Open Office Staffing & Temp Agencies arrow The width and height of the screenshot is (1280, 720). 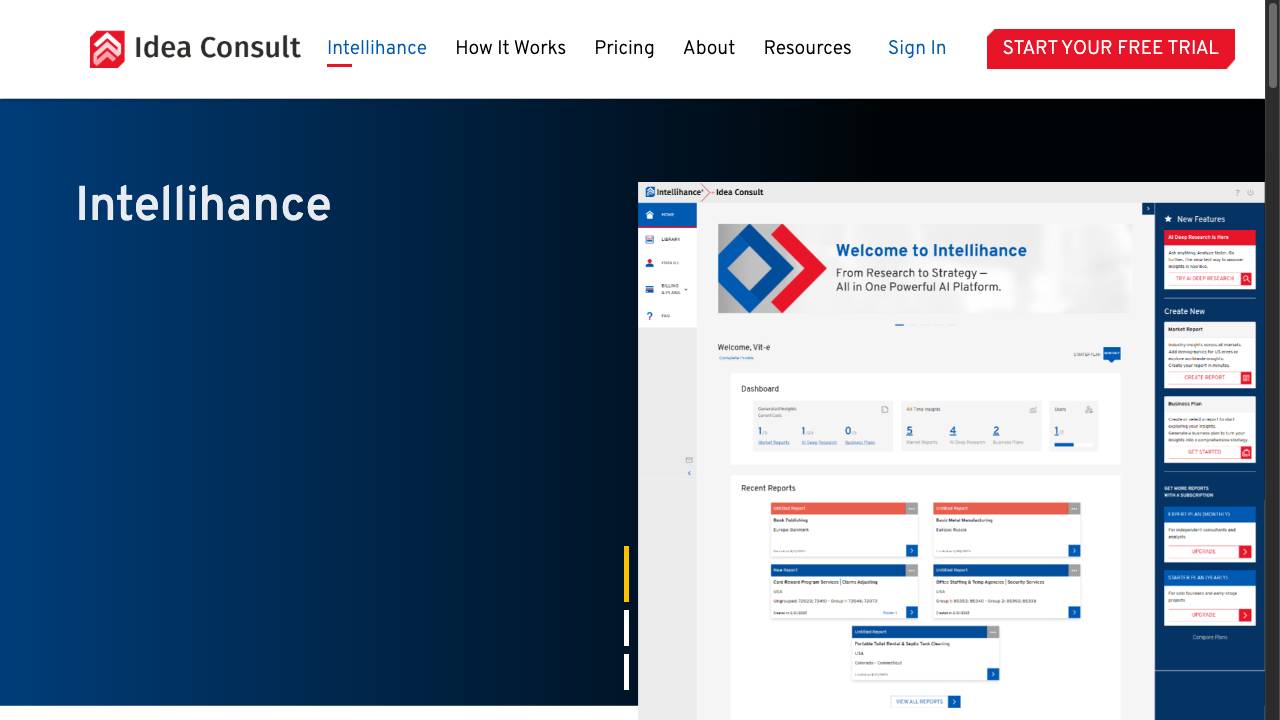pos(1074,612)
